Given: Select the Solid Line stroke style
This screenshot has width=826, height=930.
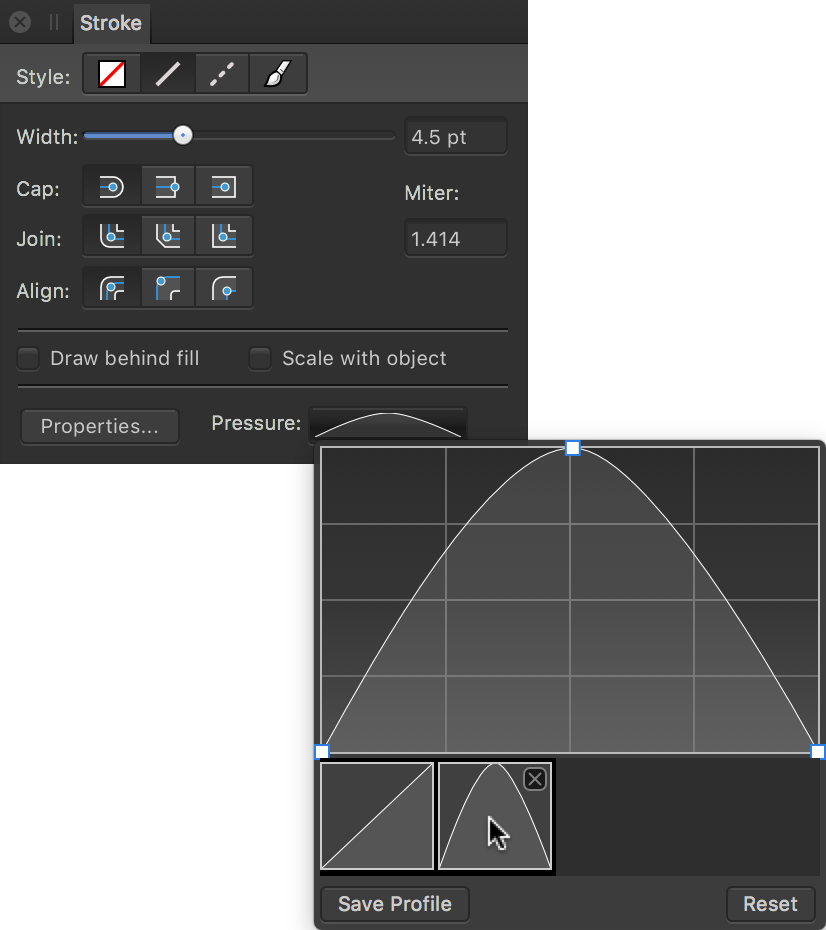Looking at the screenshot, I should coord(168,74).
